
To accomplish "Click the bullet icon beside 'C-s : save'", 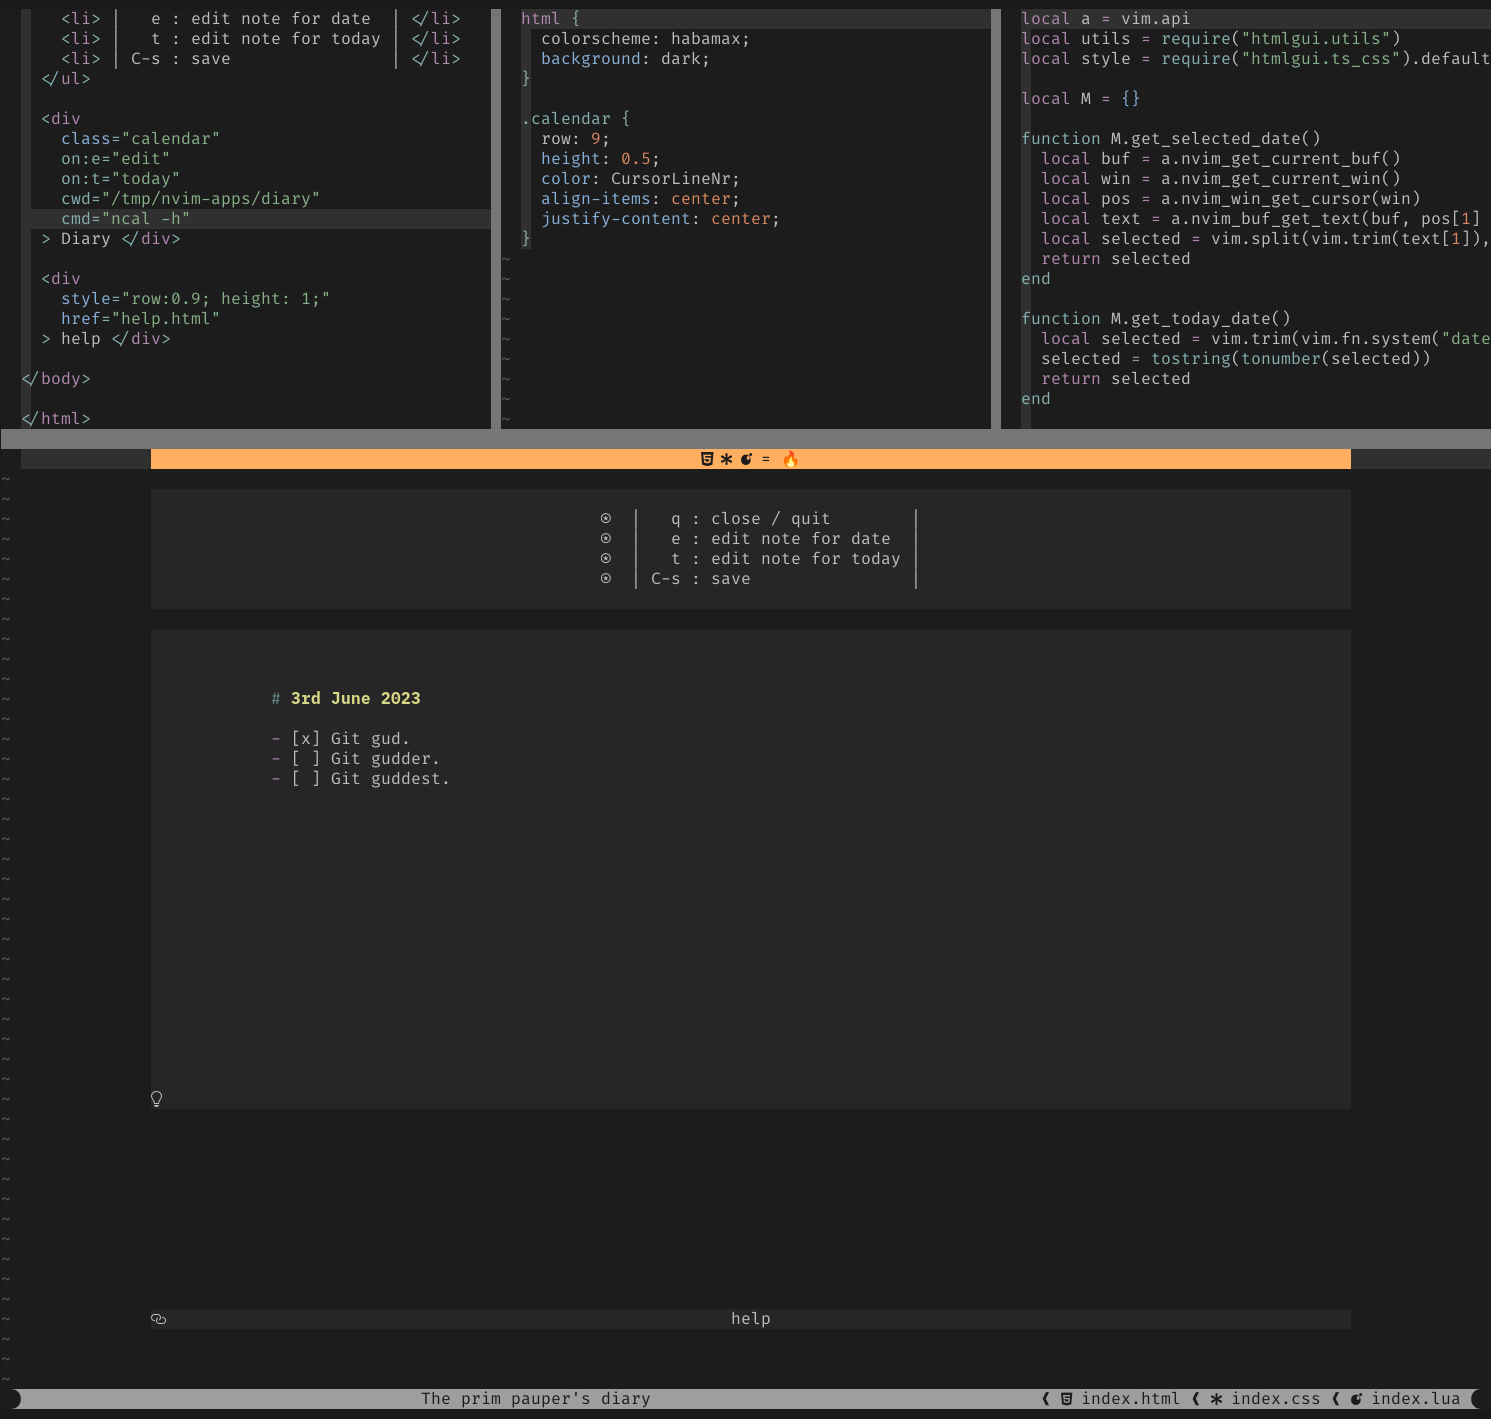I will (x=606, y=578).
